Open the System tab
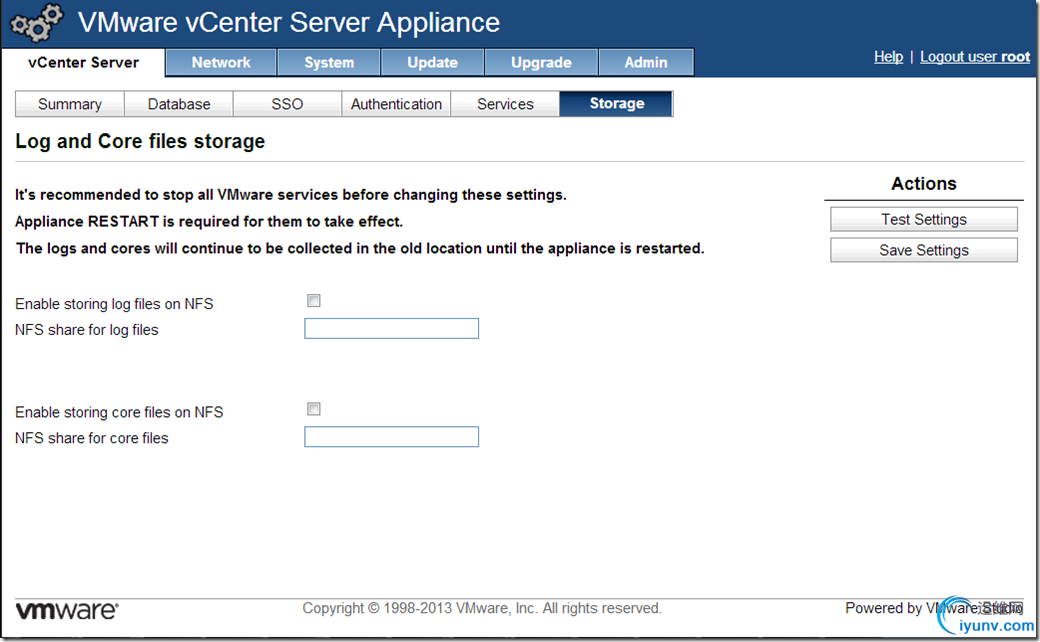Screen dimensions: 1040x642 tap(329, 62)
